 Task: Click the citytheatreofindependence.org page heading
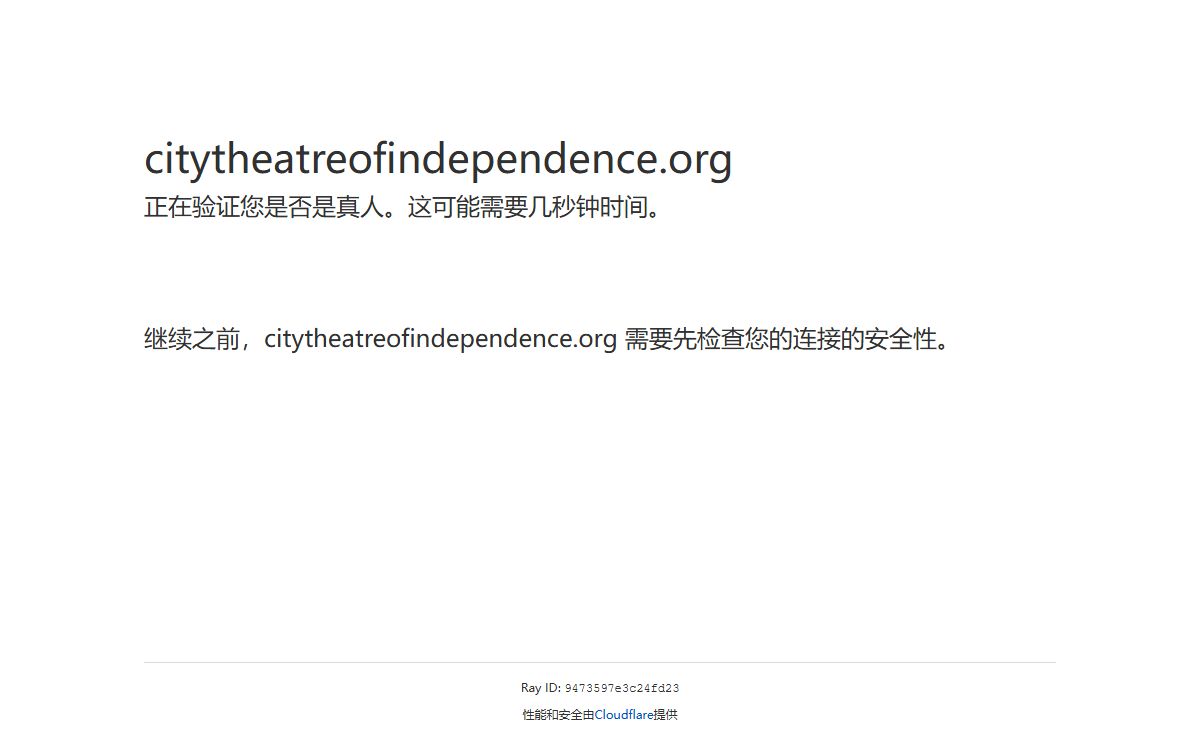click(438, 159)
